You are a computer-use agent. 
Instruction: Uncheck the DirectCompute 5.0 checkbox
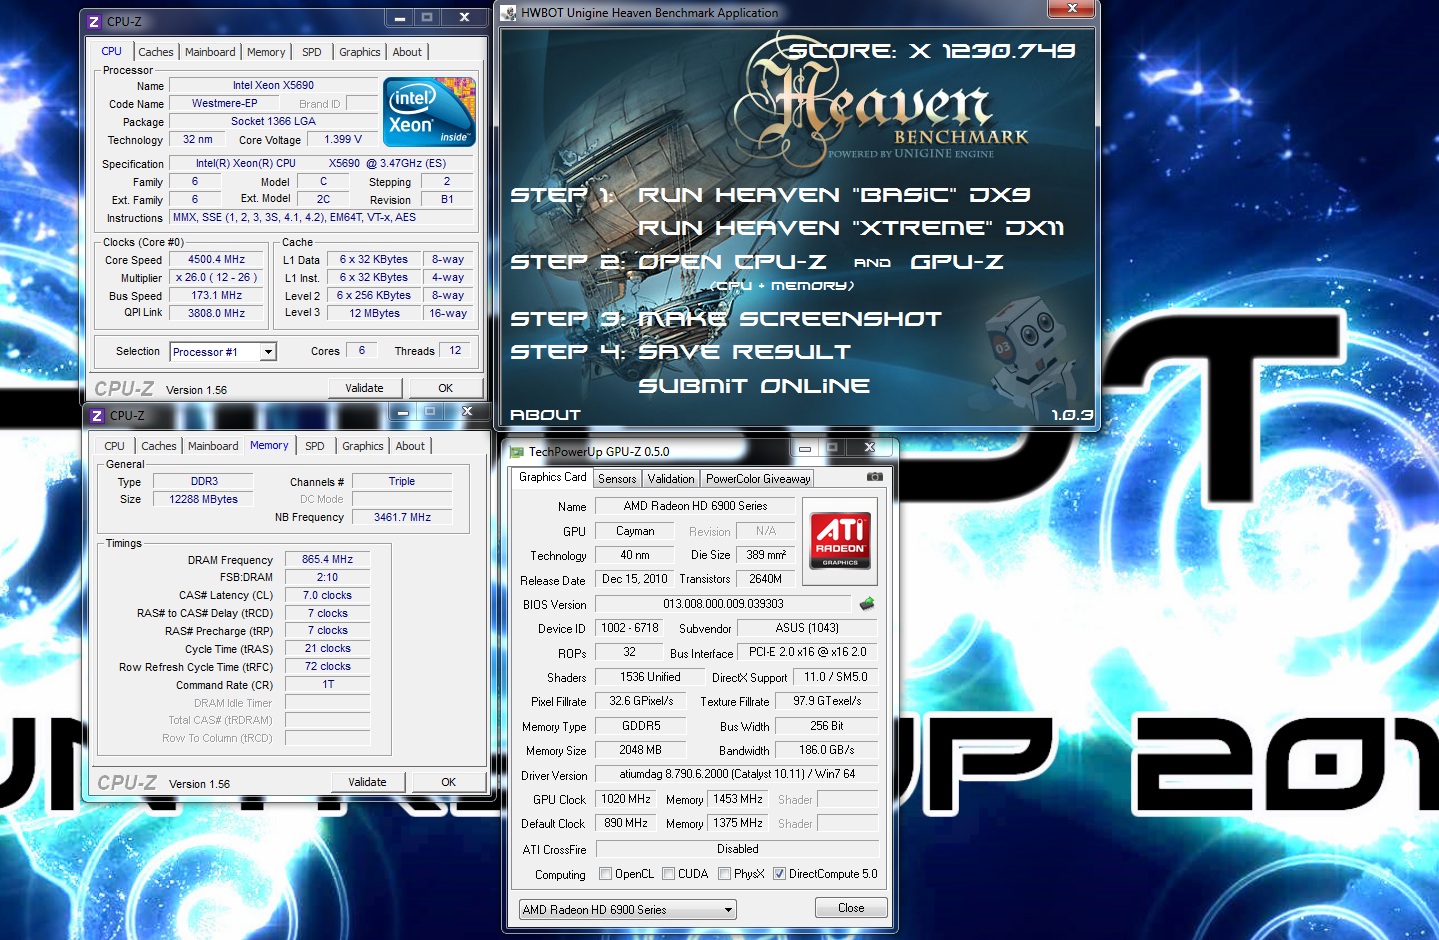coord(779,874)
